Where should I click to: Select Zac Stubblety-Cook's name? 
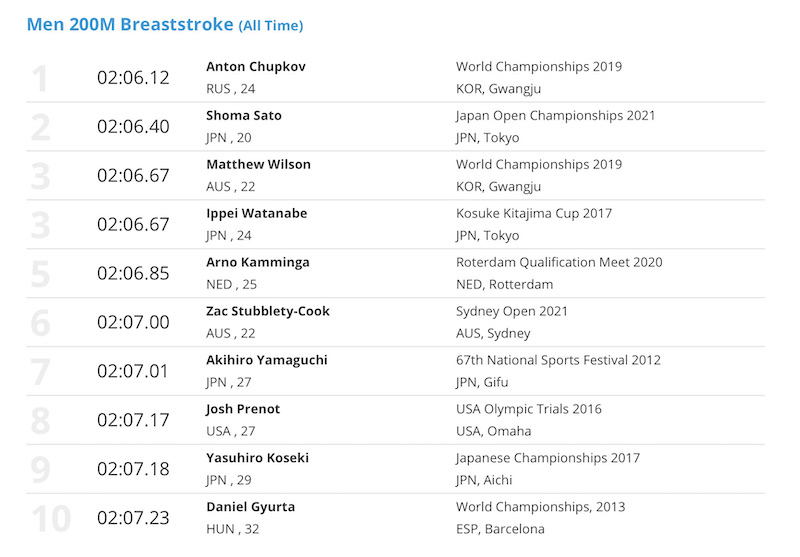tap(267, 312)
